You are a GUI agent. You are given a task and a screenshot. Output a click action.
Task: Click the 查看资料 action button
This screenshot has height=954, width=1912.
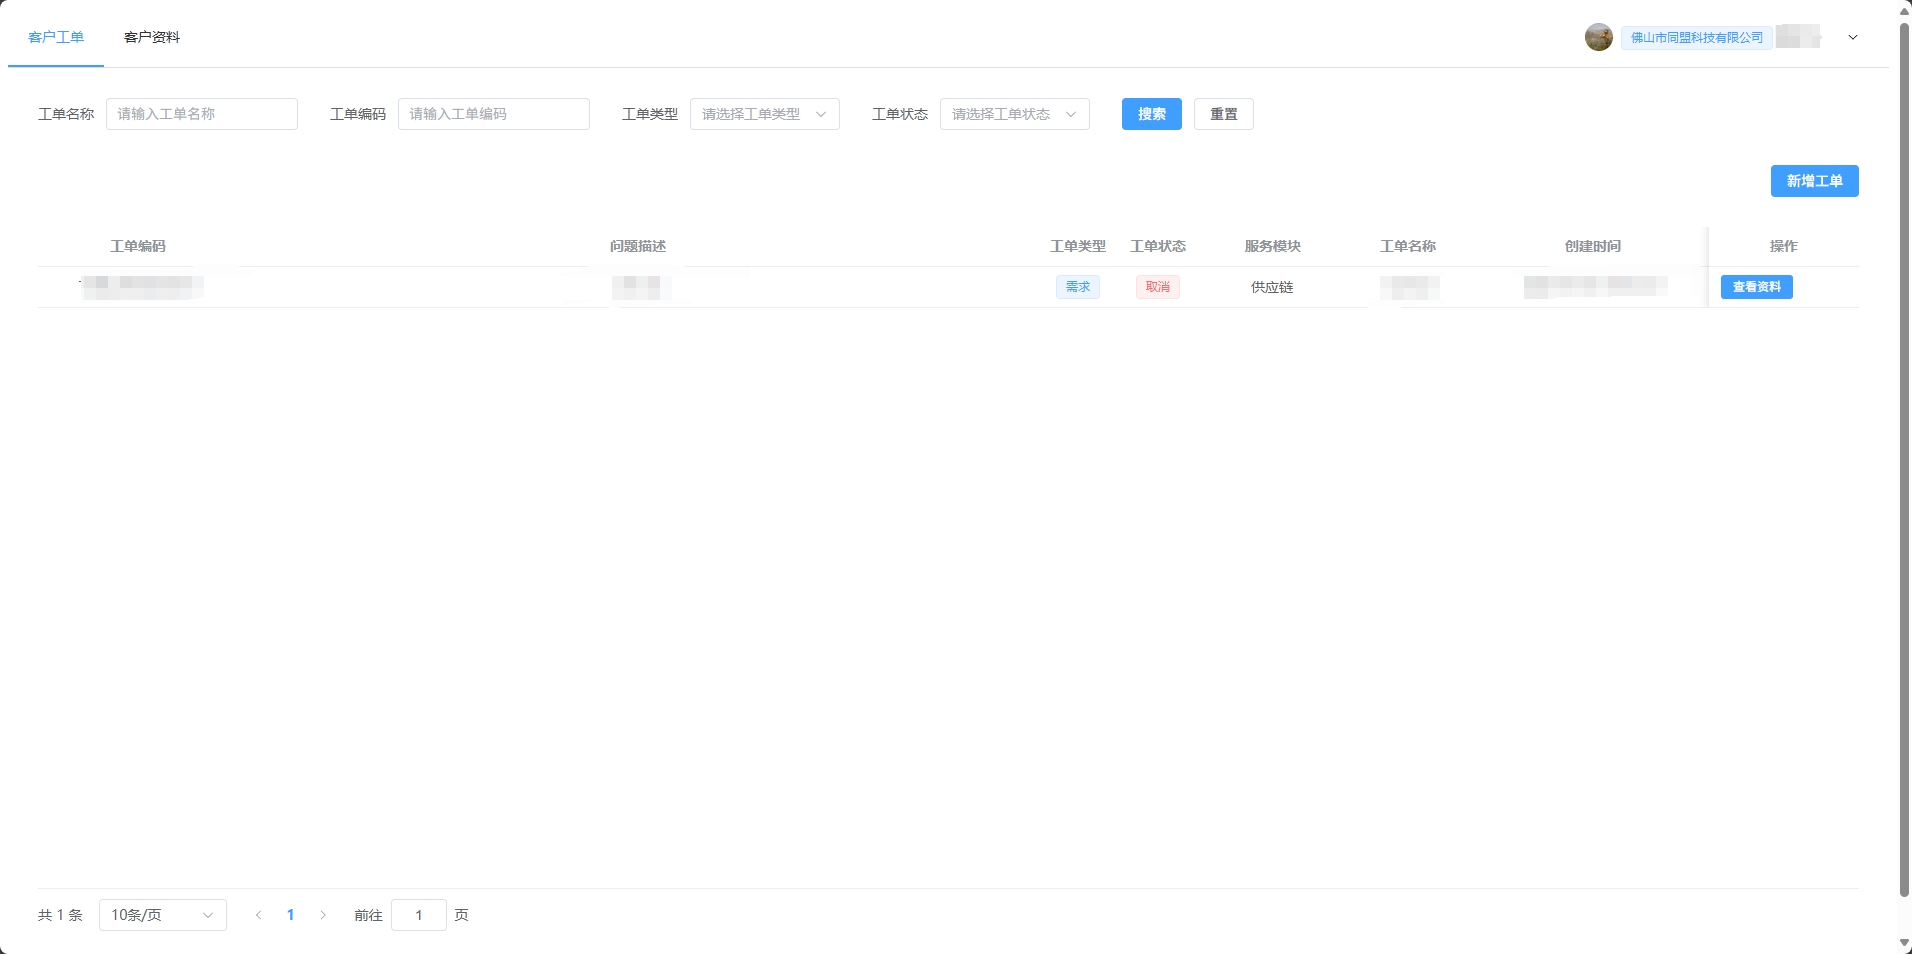coord(1756,287)
